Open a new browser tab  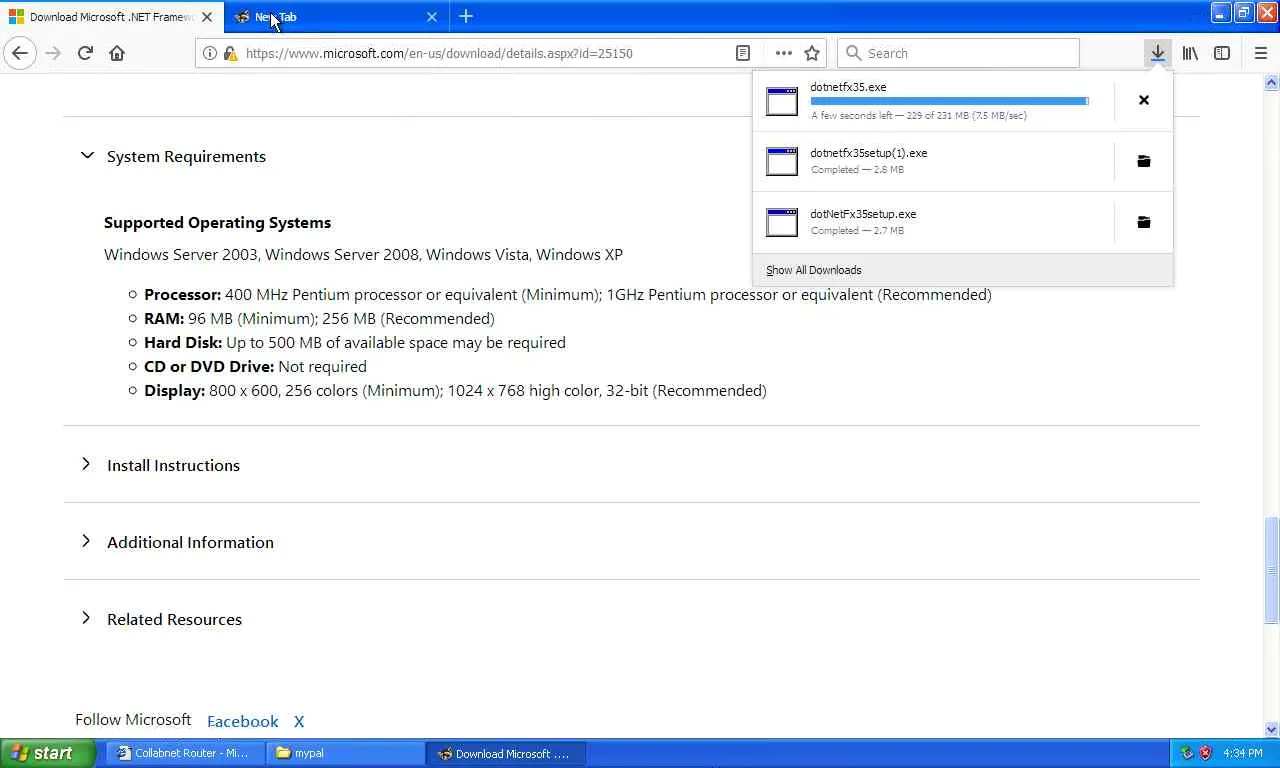pyautogui.click(x=466, y=16)
